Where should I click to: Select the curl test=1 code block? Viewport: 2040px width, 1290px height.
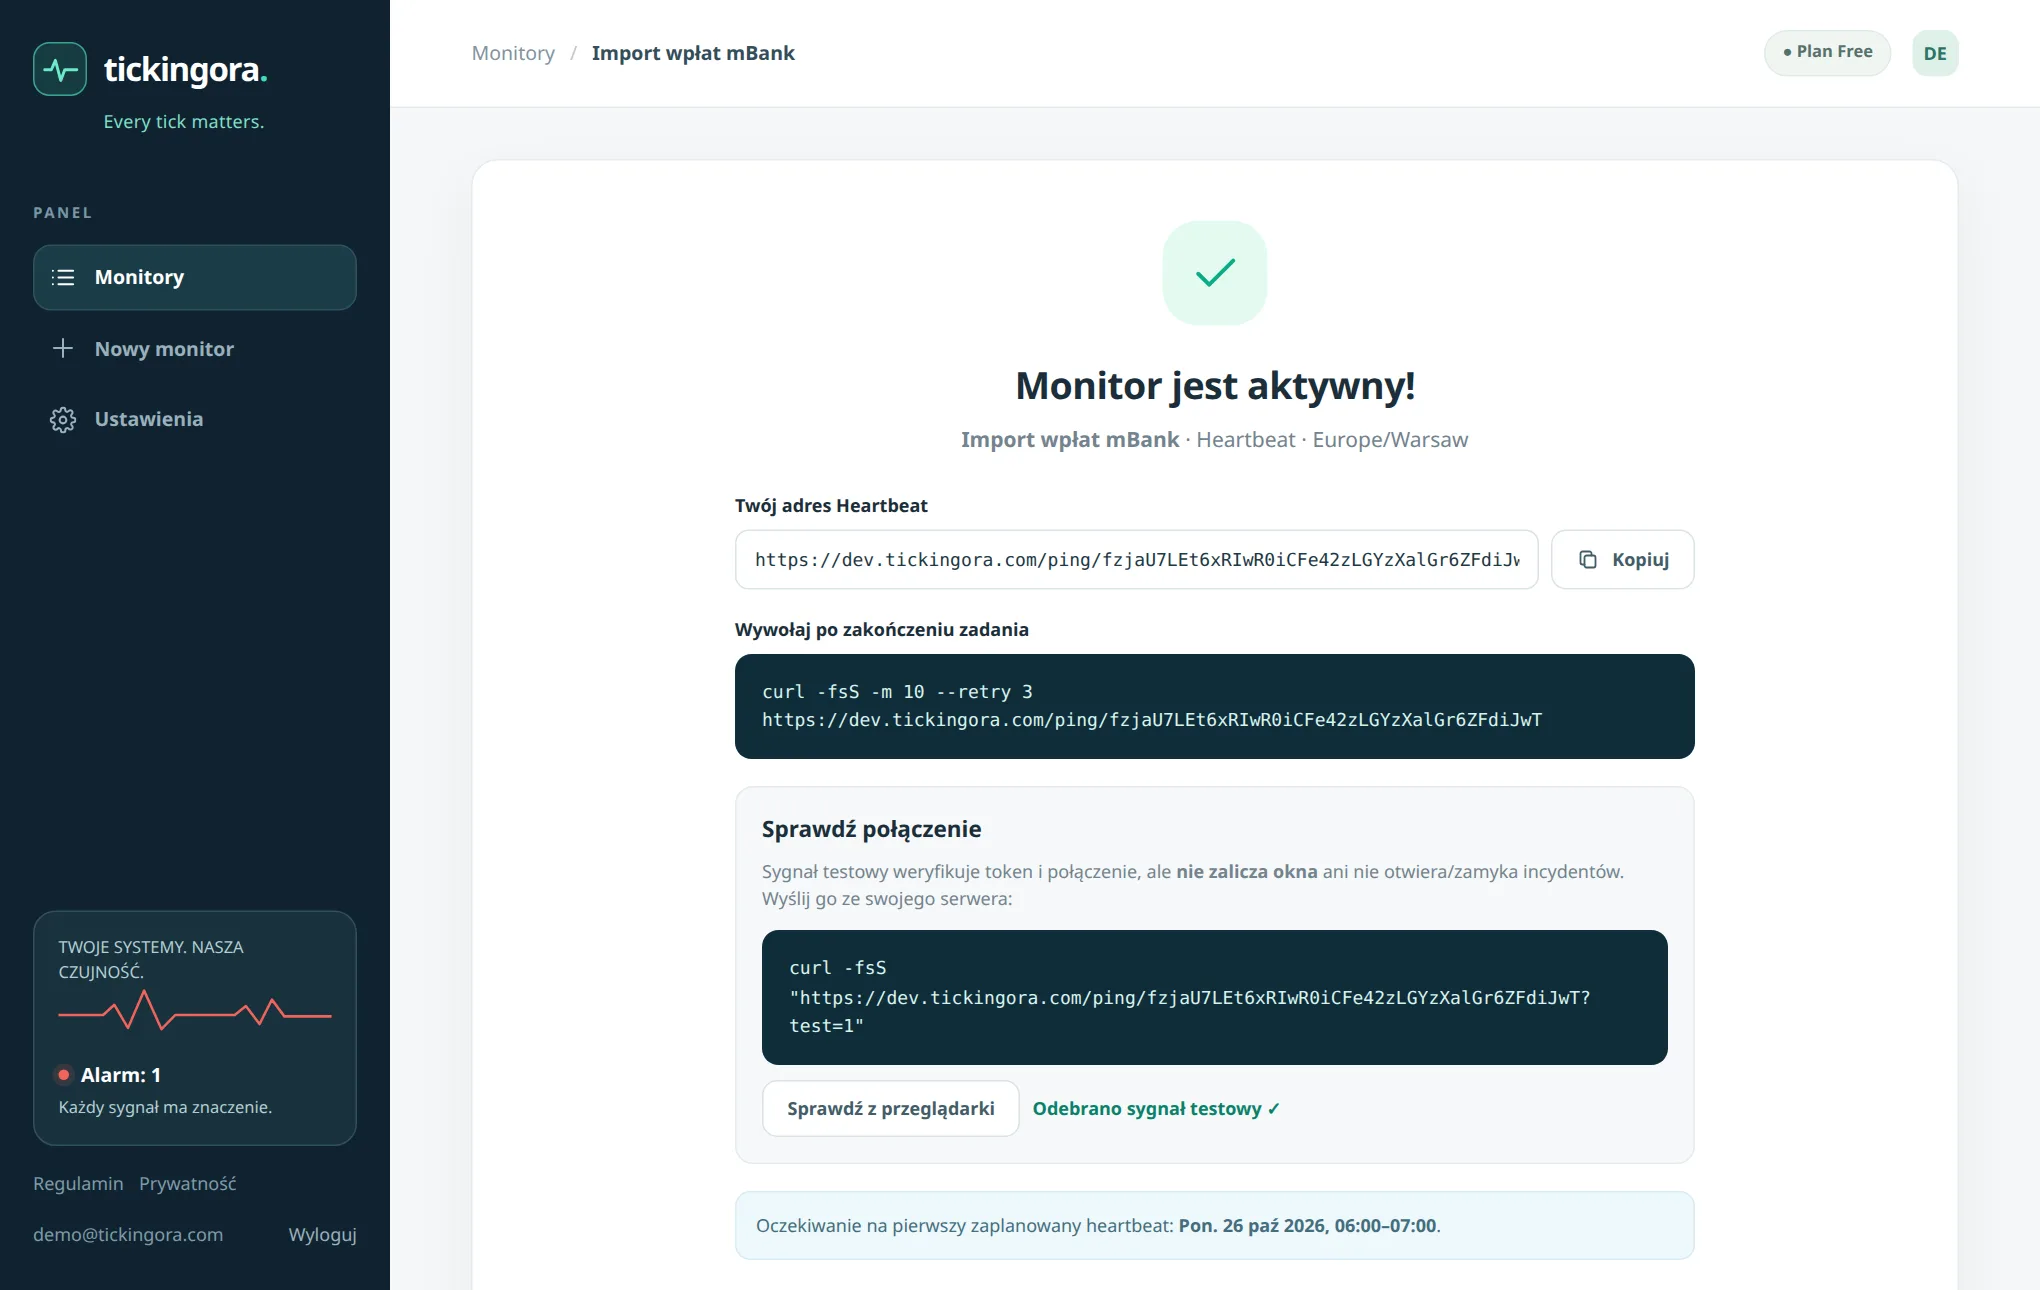pos(1214,997)
